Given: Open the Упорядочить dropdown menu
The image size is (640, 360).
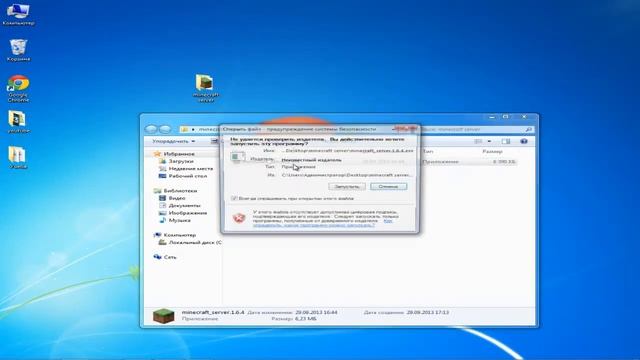Looking at the screenshot, I should 173,141.
